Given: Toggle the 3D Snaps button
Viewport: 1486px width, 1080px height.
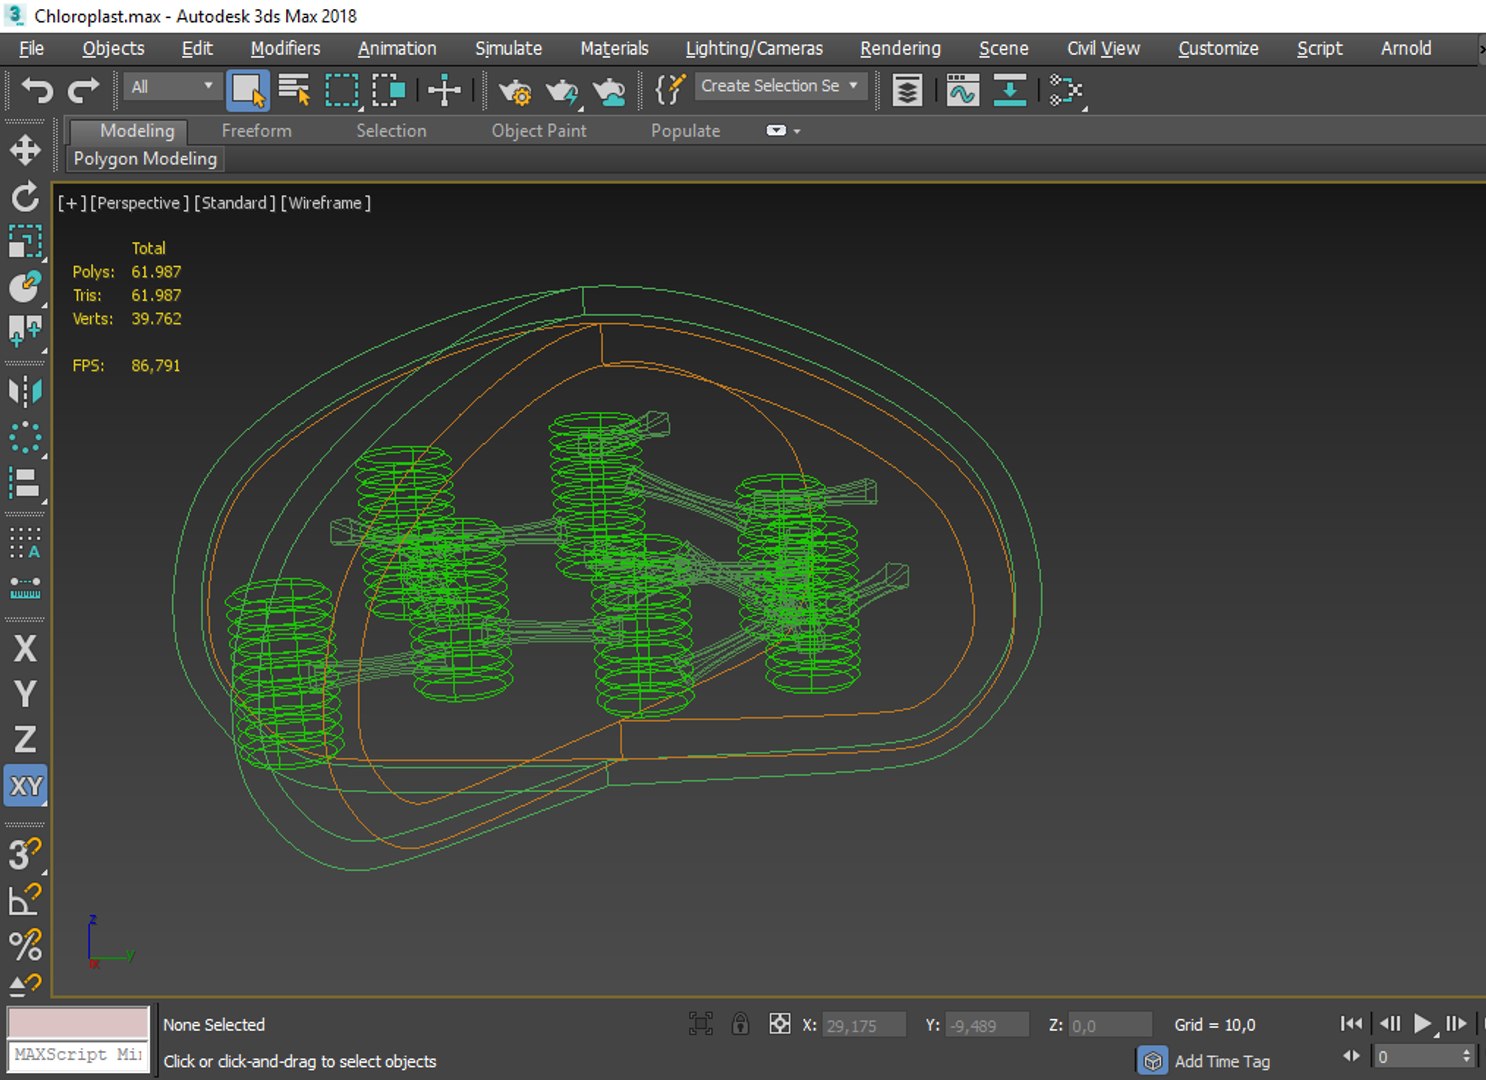Looking at the screenshot, I should click(x=25, y=854).
